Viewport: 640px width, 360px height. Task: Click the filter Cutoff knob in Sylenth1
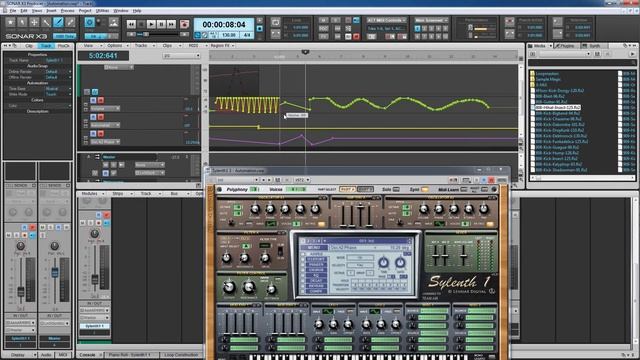229,287
